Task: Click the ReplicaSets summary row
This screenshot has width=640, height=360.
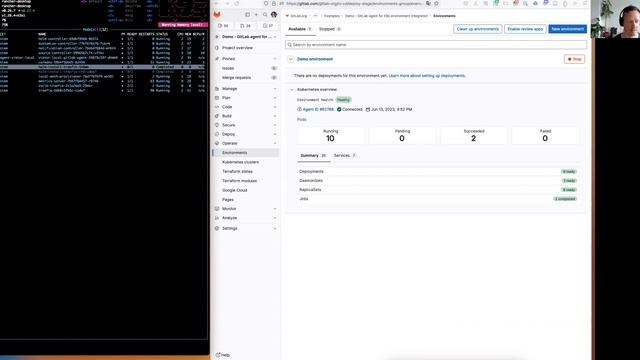Action: [438, 190]
